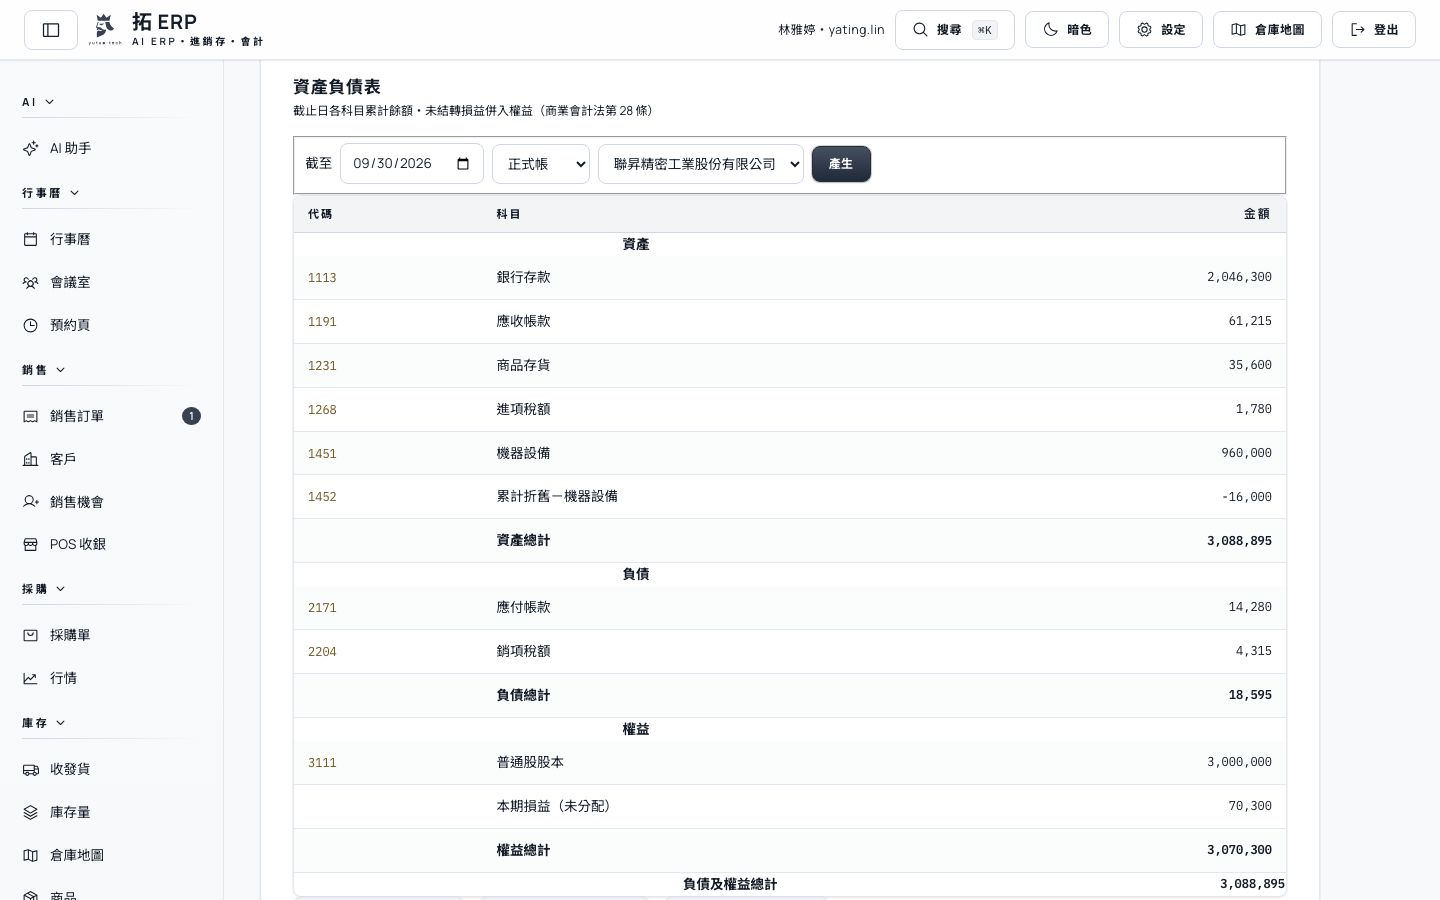Click the 資產總計 amount 3,088,895
This screenshot has width=1440, height=900.
1239,541
